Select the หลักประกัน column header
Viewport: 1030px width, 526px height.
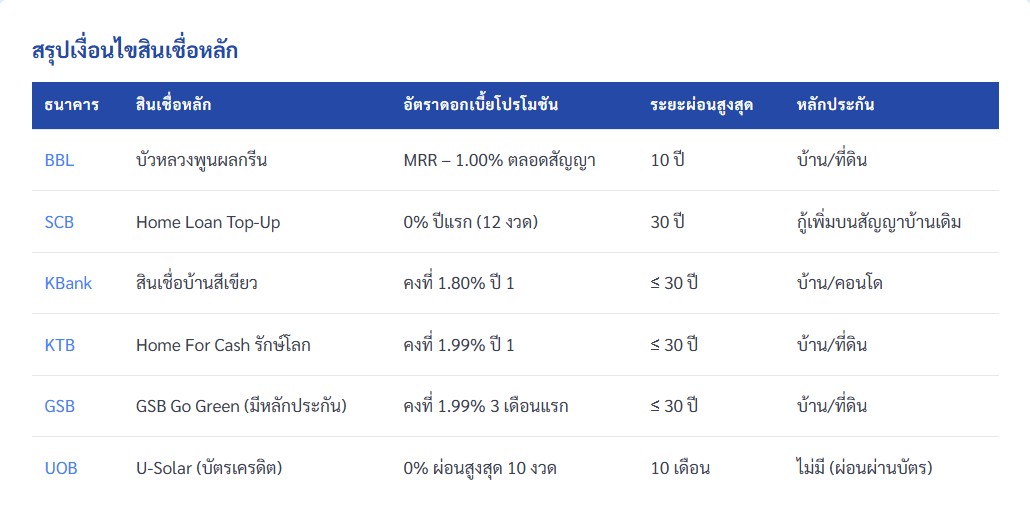(836, 105)
